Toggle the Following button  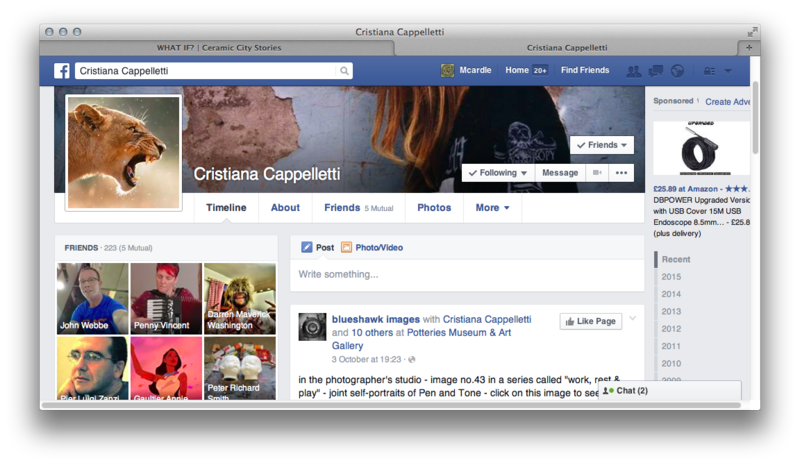(497, 173)
